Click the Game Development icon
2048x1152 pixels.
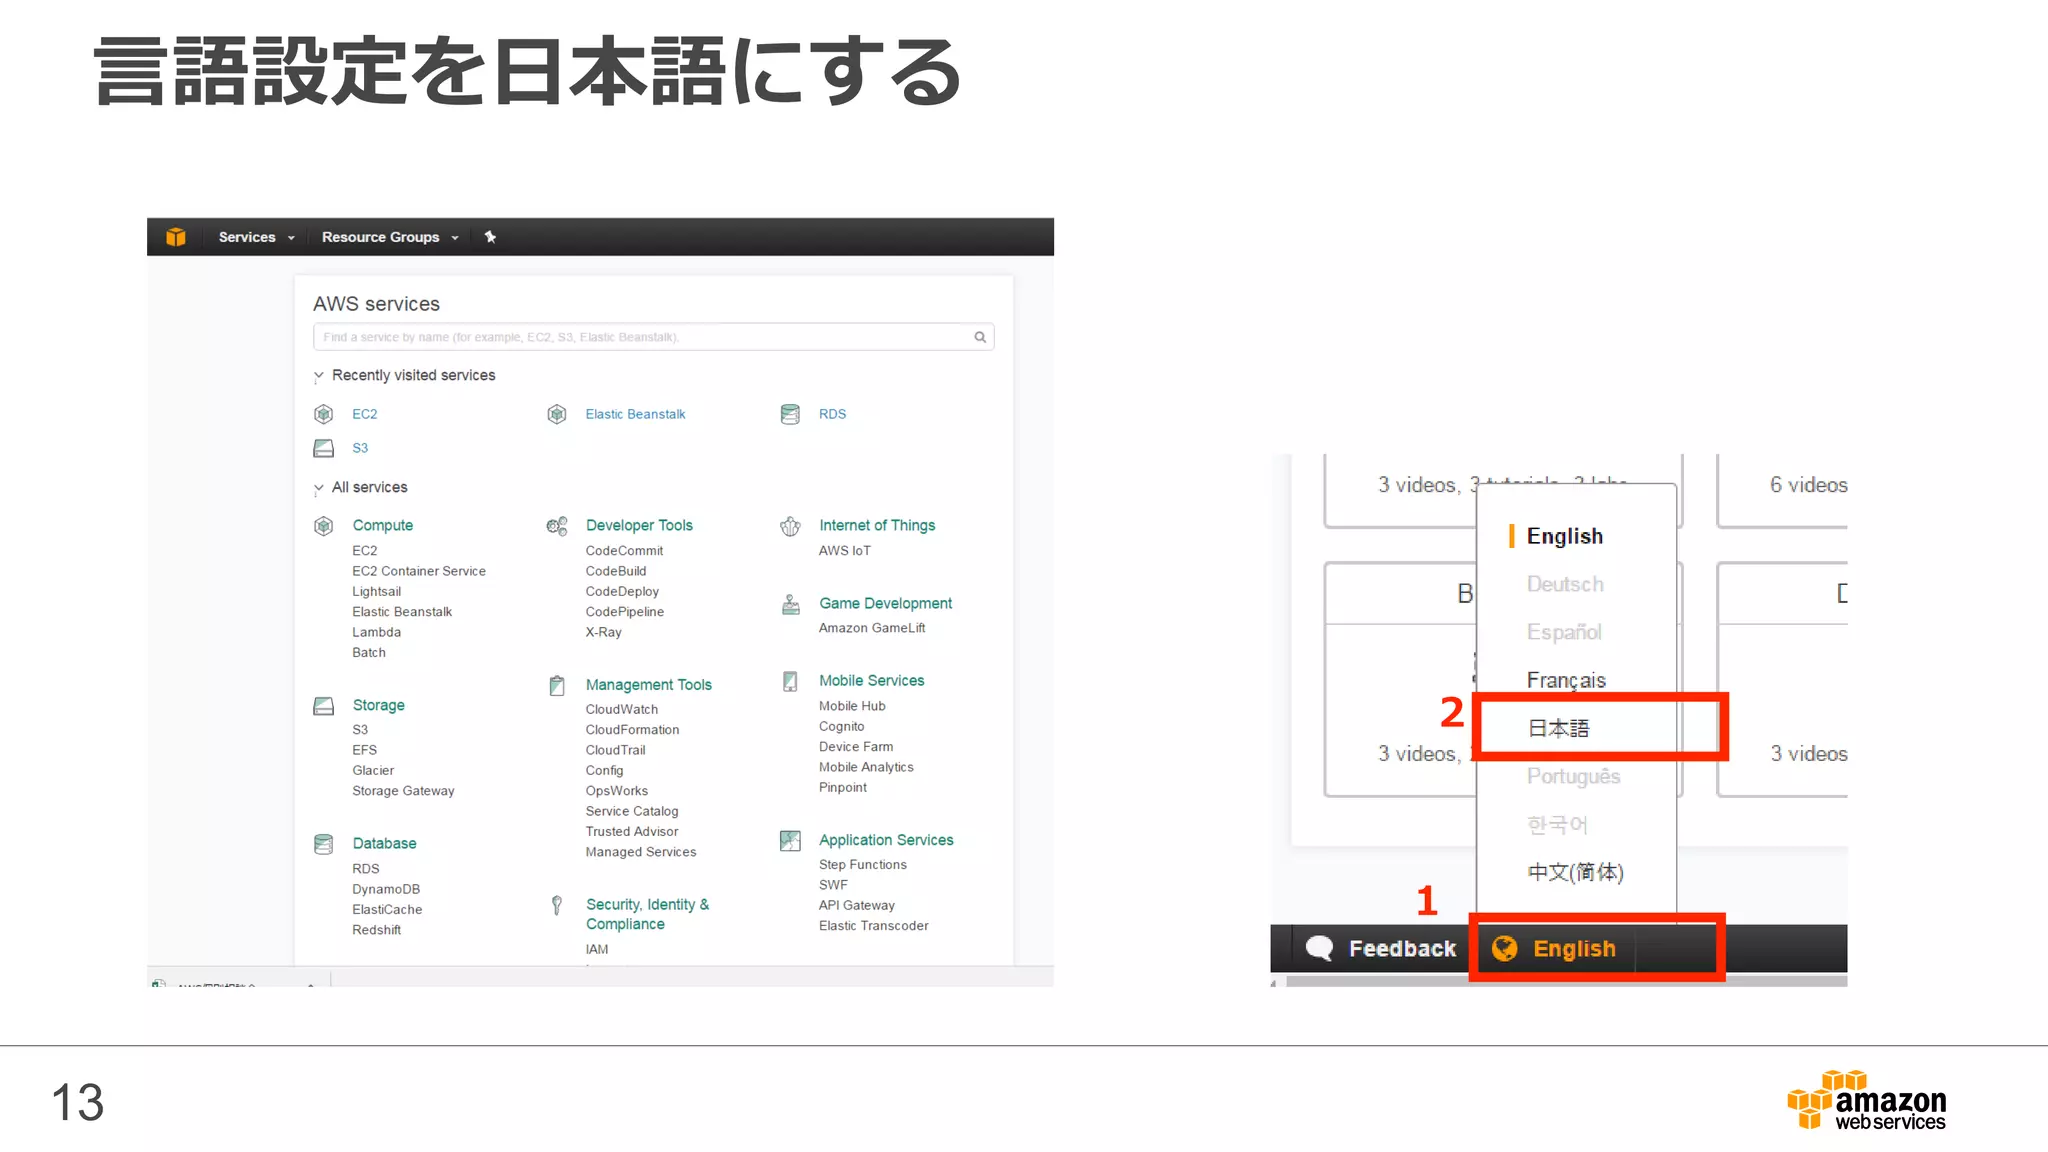790,604
